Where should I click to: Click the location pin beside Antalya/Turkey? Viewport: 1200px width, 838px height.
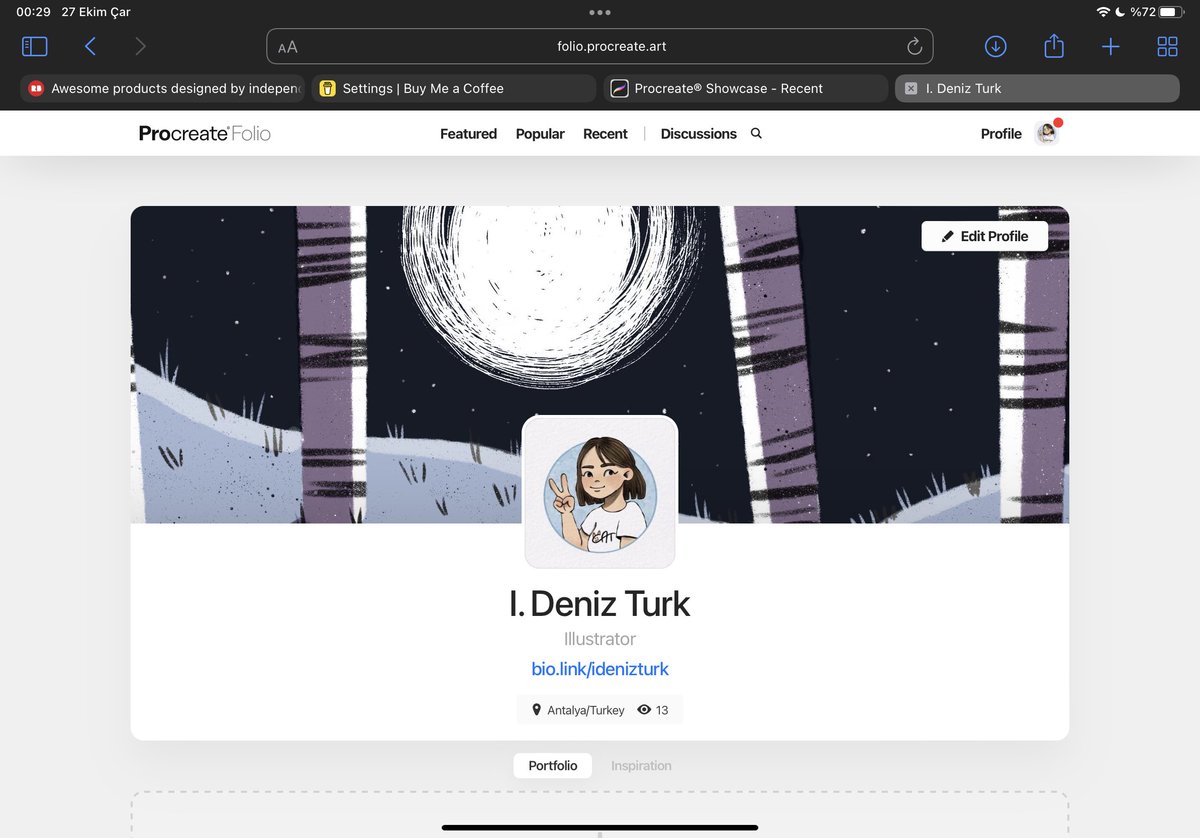(x=537, y=709)
